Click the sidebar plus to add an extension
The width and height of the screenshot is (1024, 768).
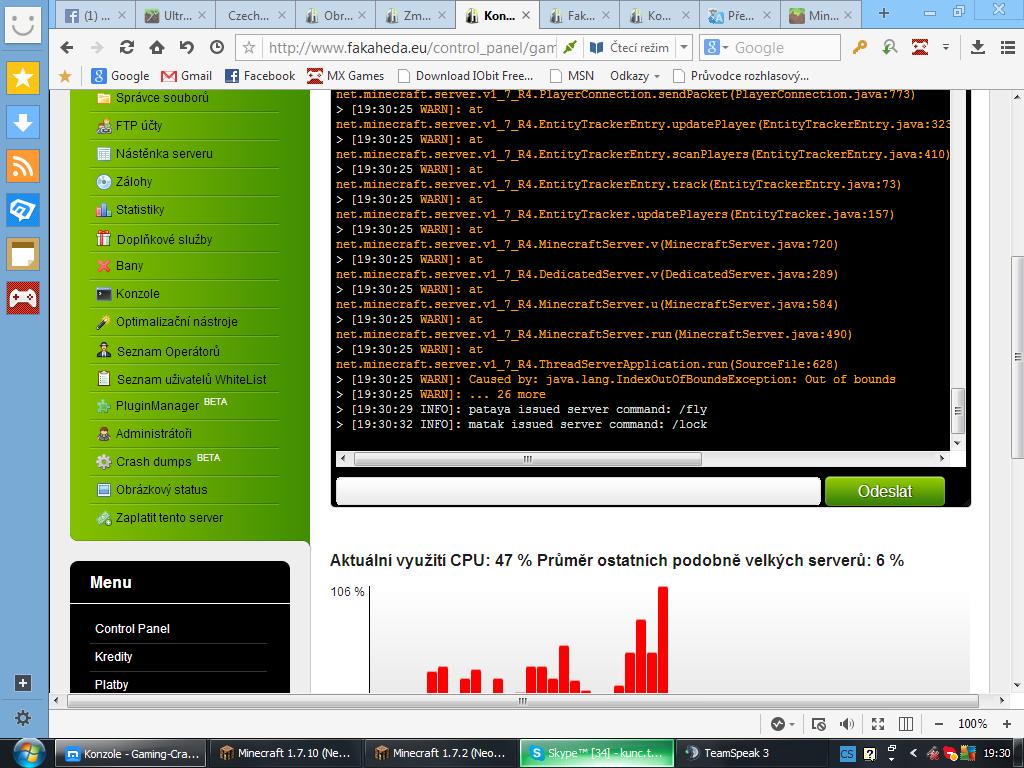click(23, 683)
